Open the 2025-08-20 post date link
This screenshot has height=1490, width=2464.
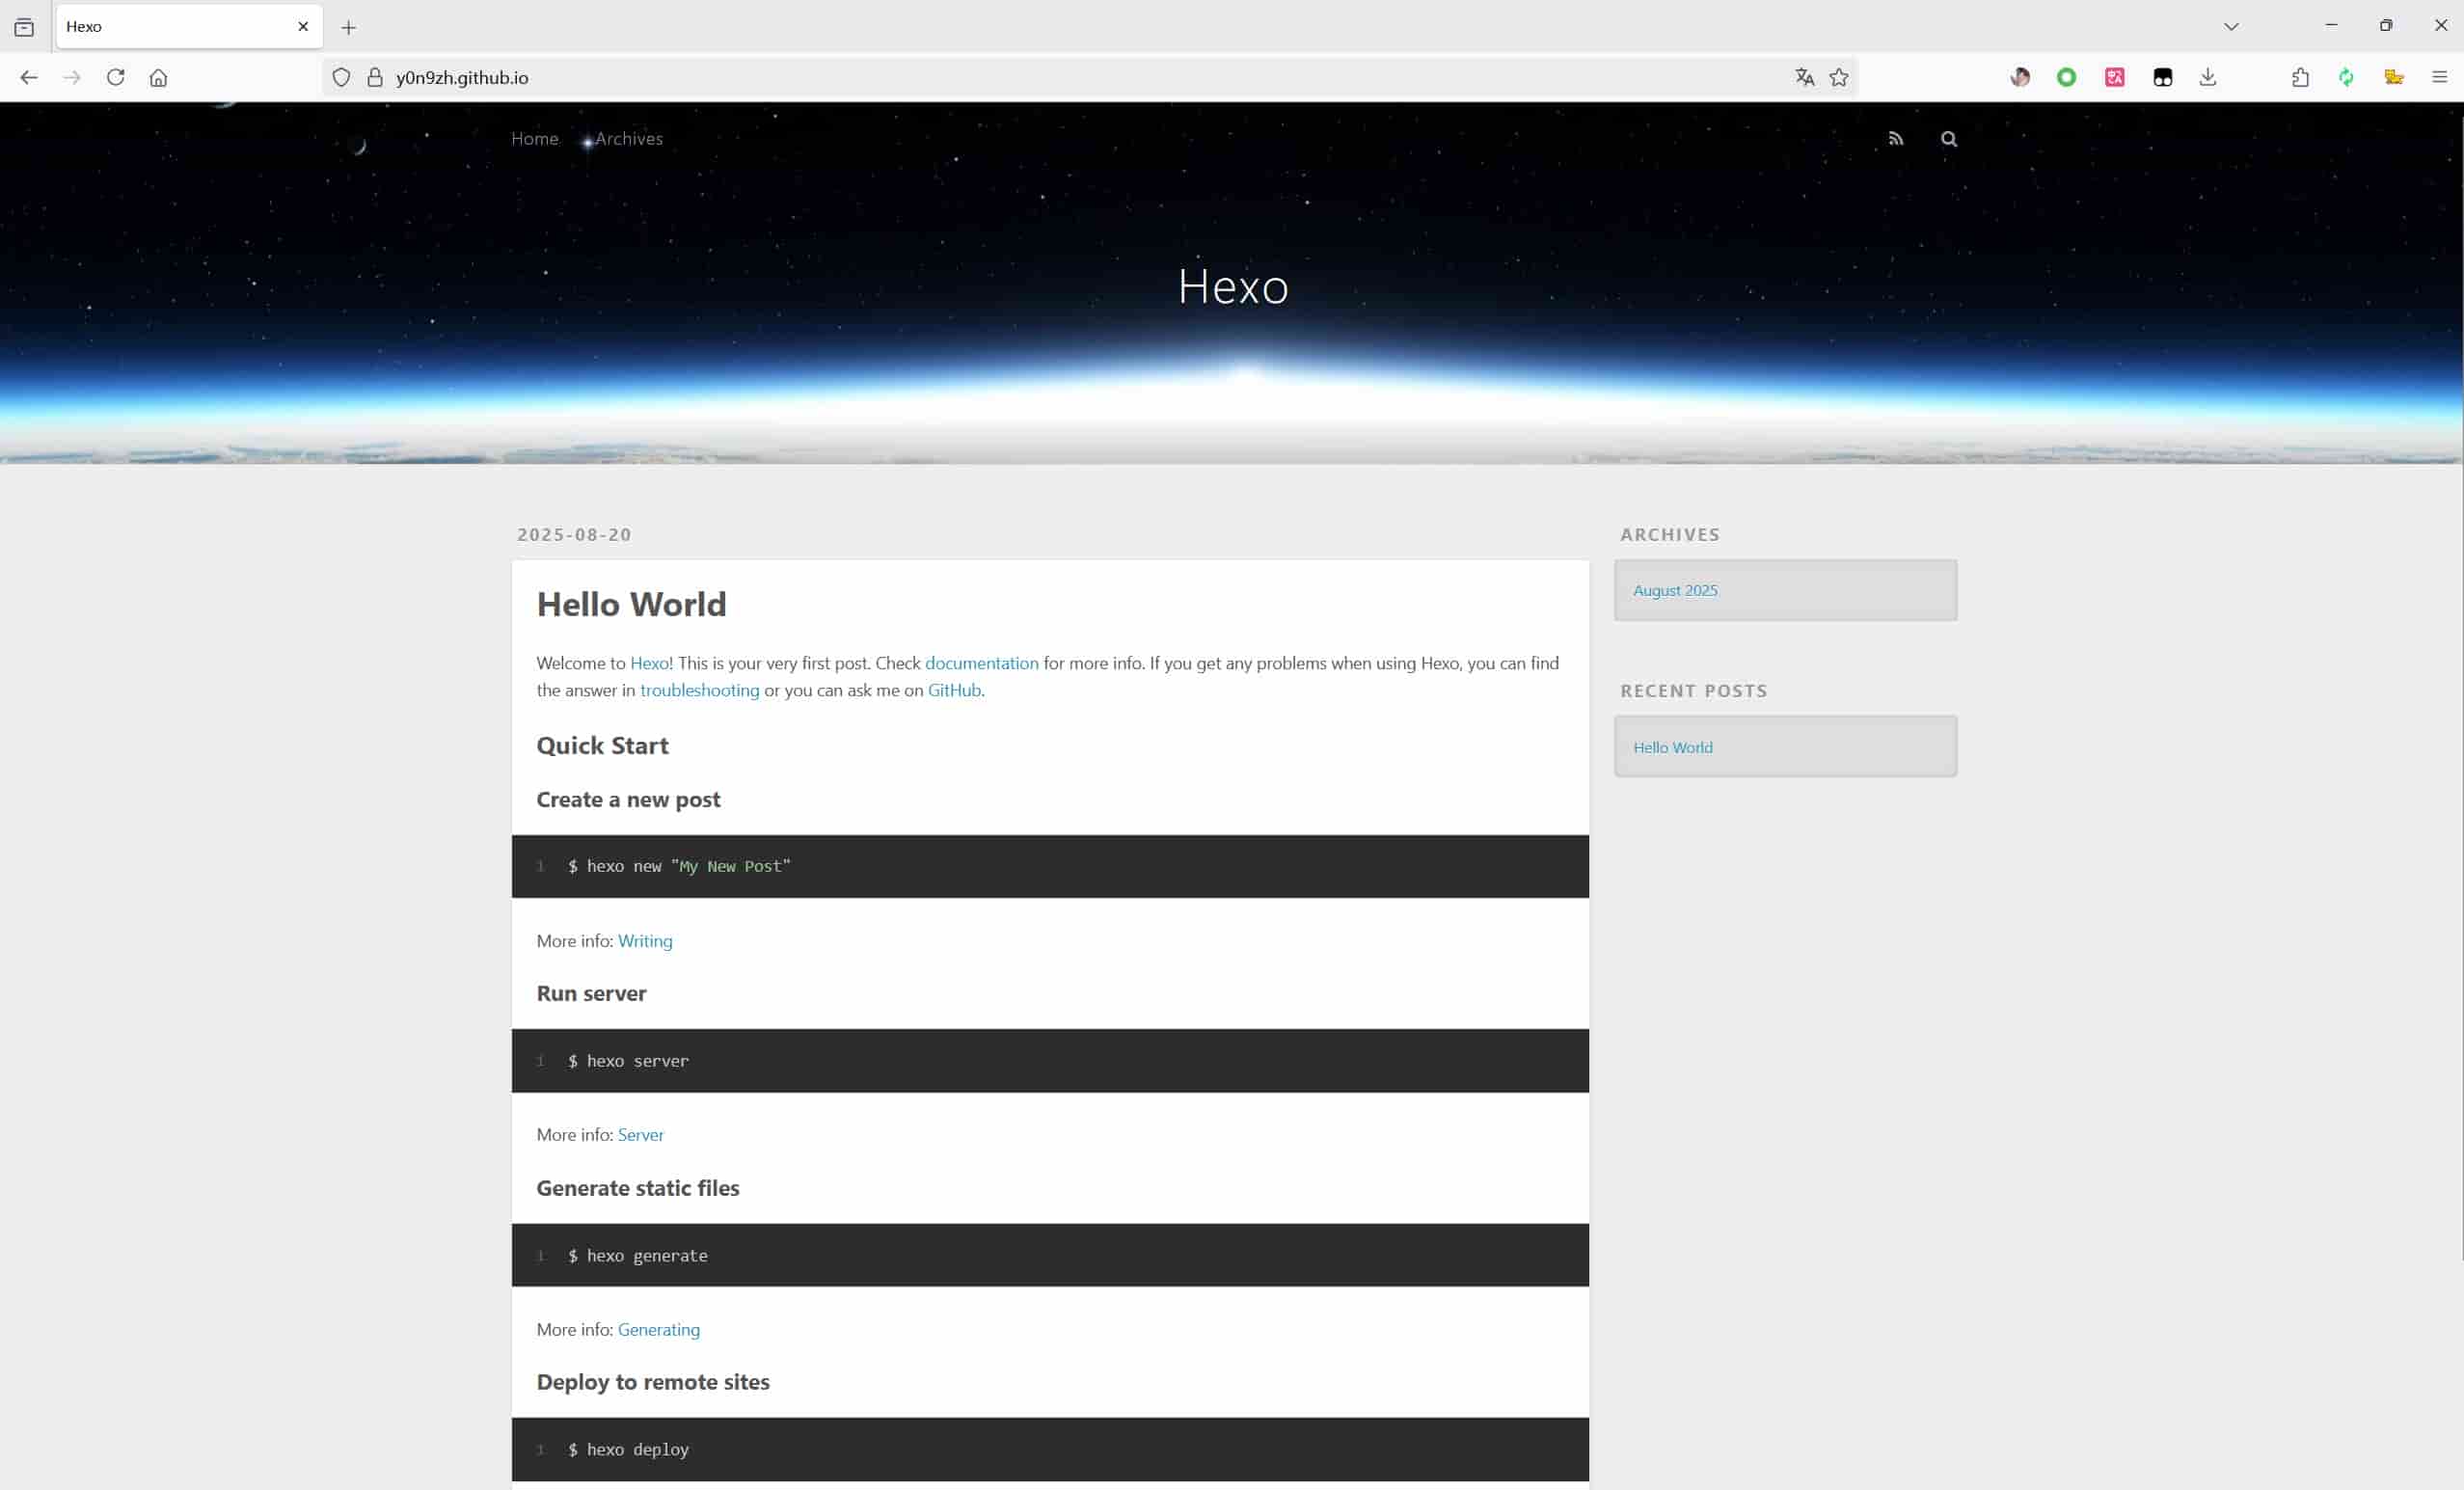(574, 535)
